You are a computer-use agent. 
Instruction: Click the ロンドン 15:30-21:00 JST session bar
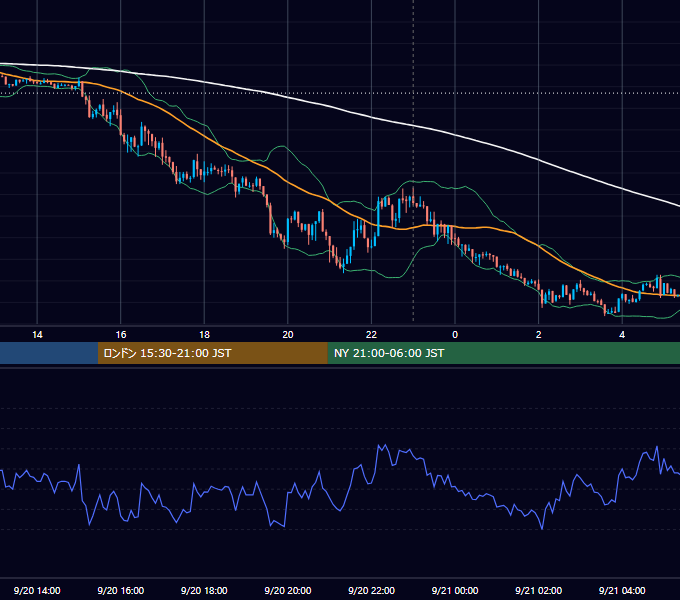click(212, 353)
